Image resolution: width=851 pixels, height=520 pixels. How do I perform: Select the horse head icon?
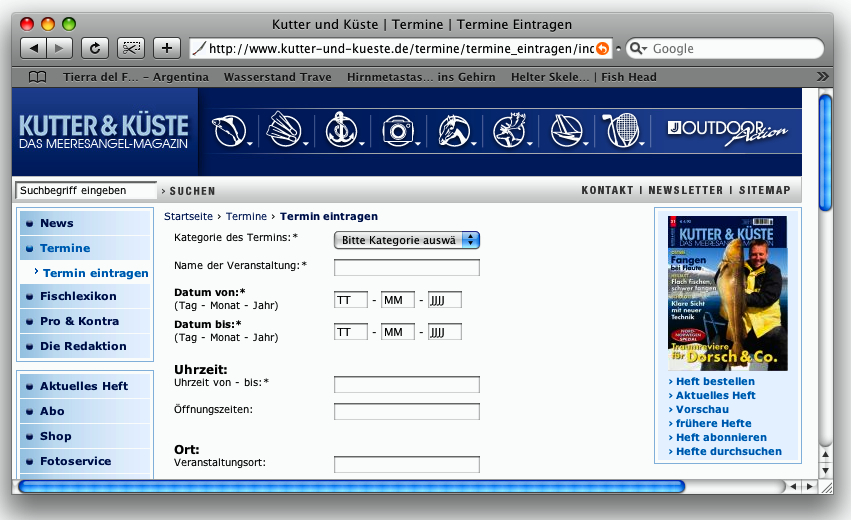pyautogui.click(x=454, y=130)
